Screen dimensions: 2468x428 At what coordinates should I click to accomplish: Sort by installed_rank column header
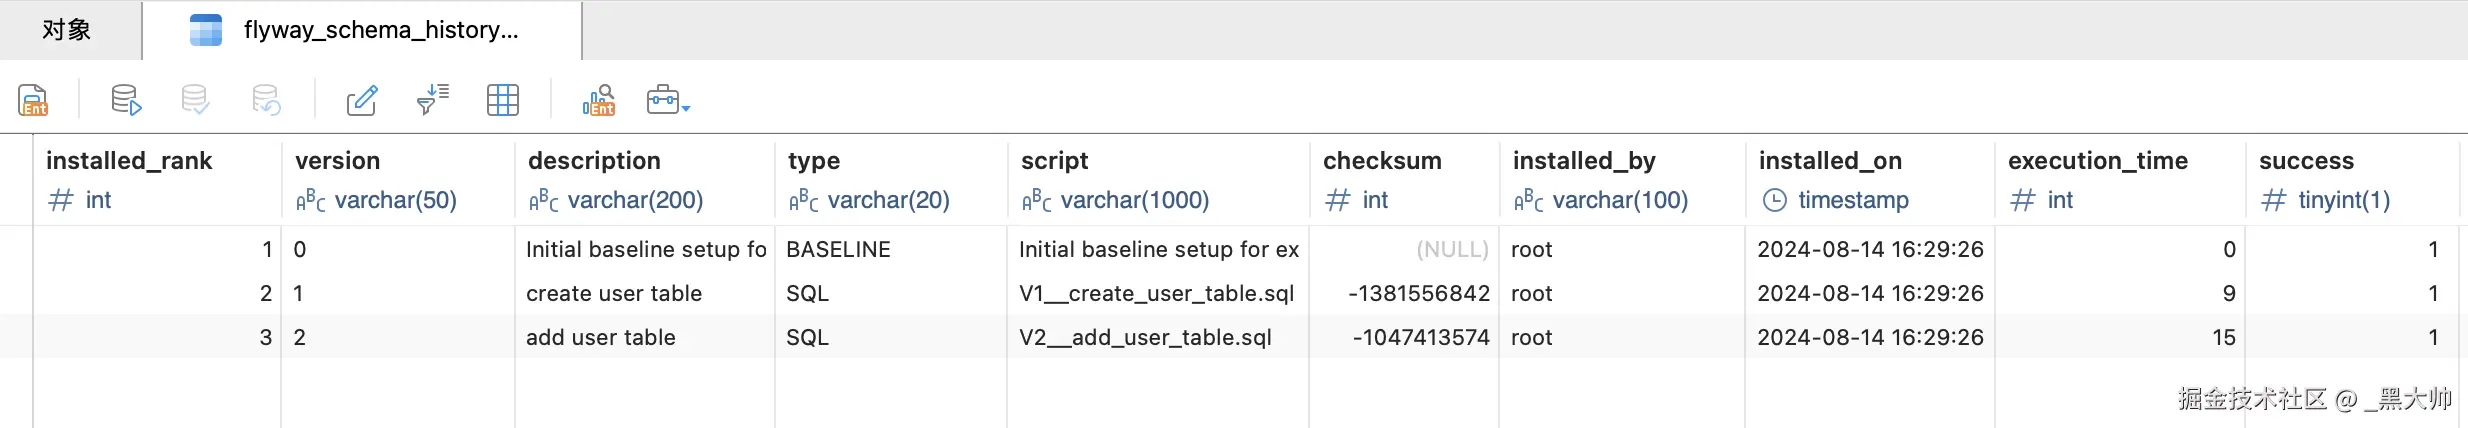[x=129, y=161]
